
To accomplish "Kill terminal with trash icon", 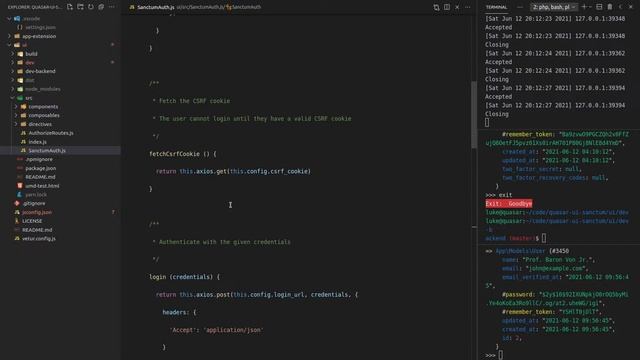I will tap(610, 7).
